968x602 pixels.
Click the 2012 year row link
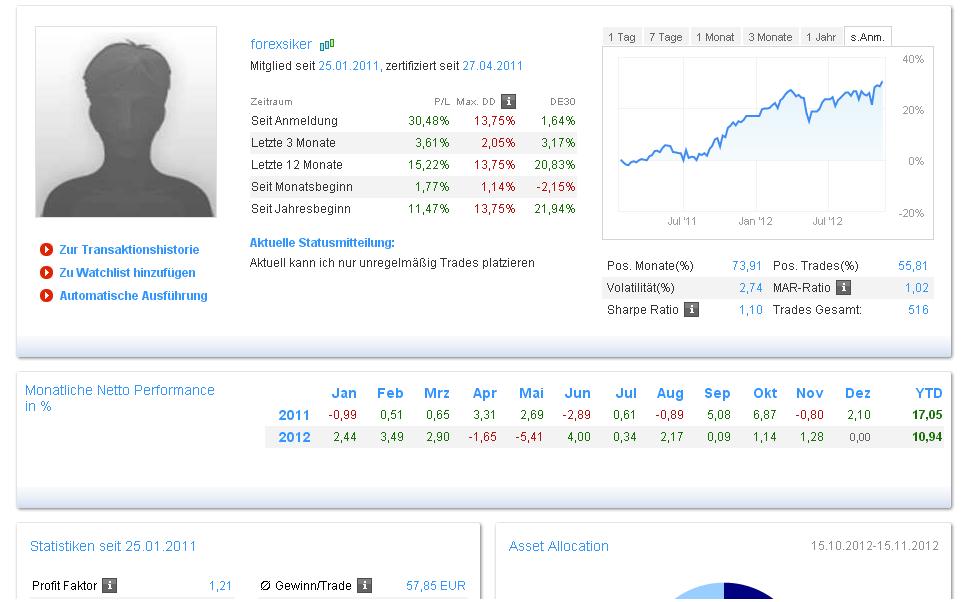pos(294,437)
